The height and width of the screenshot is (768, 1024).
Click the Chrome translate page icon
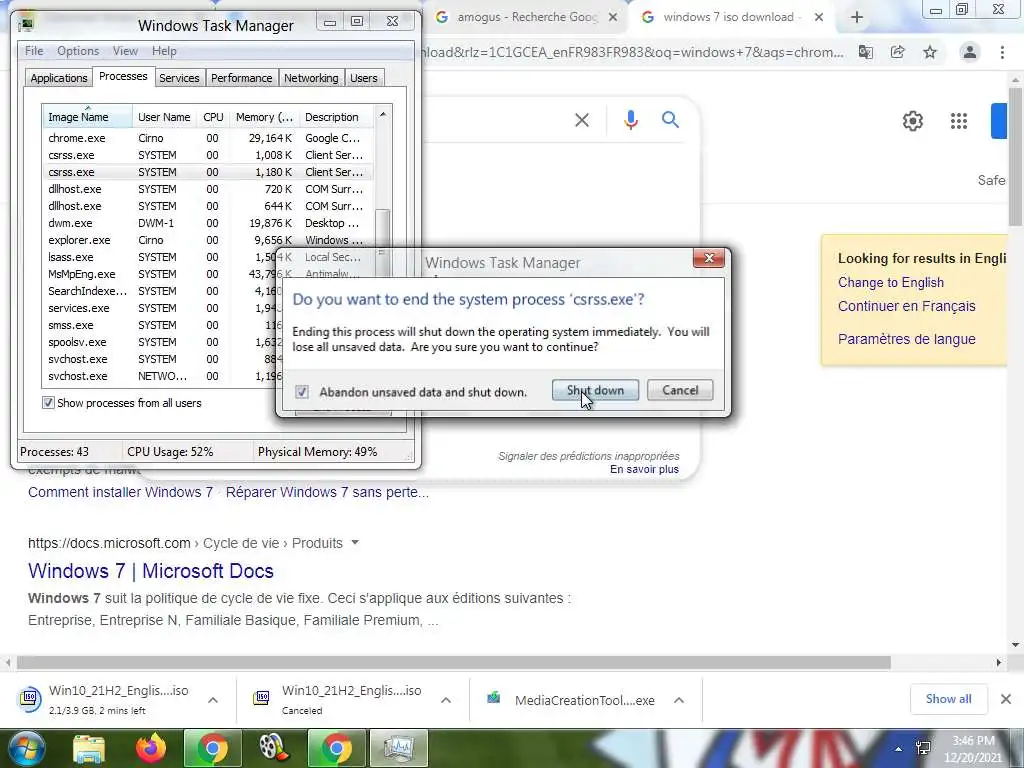[x=866, y=52]
